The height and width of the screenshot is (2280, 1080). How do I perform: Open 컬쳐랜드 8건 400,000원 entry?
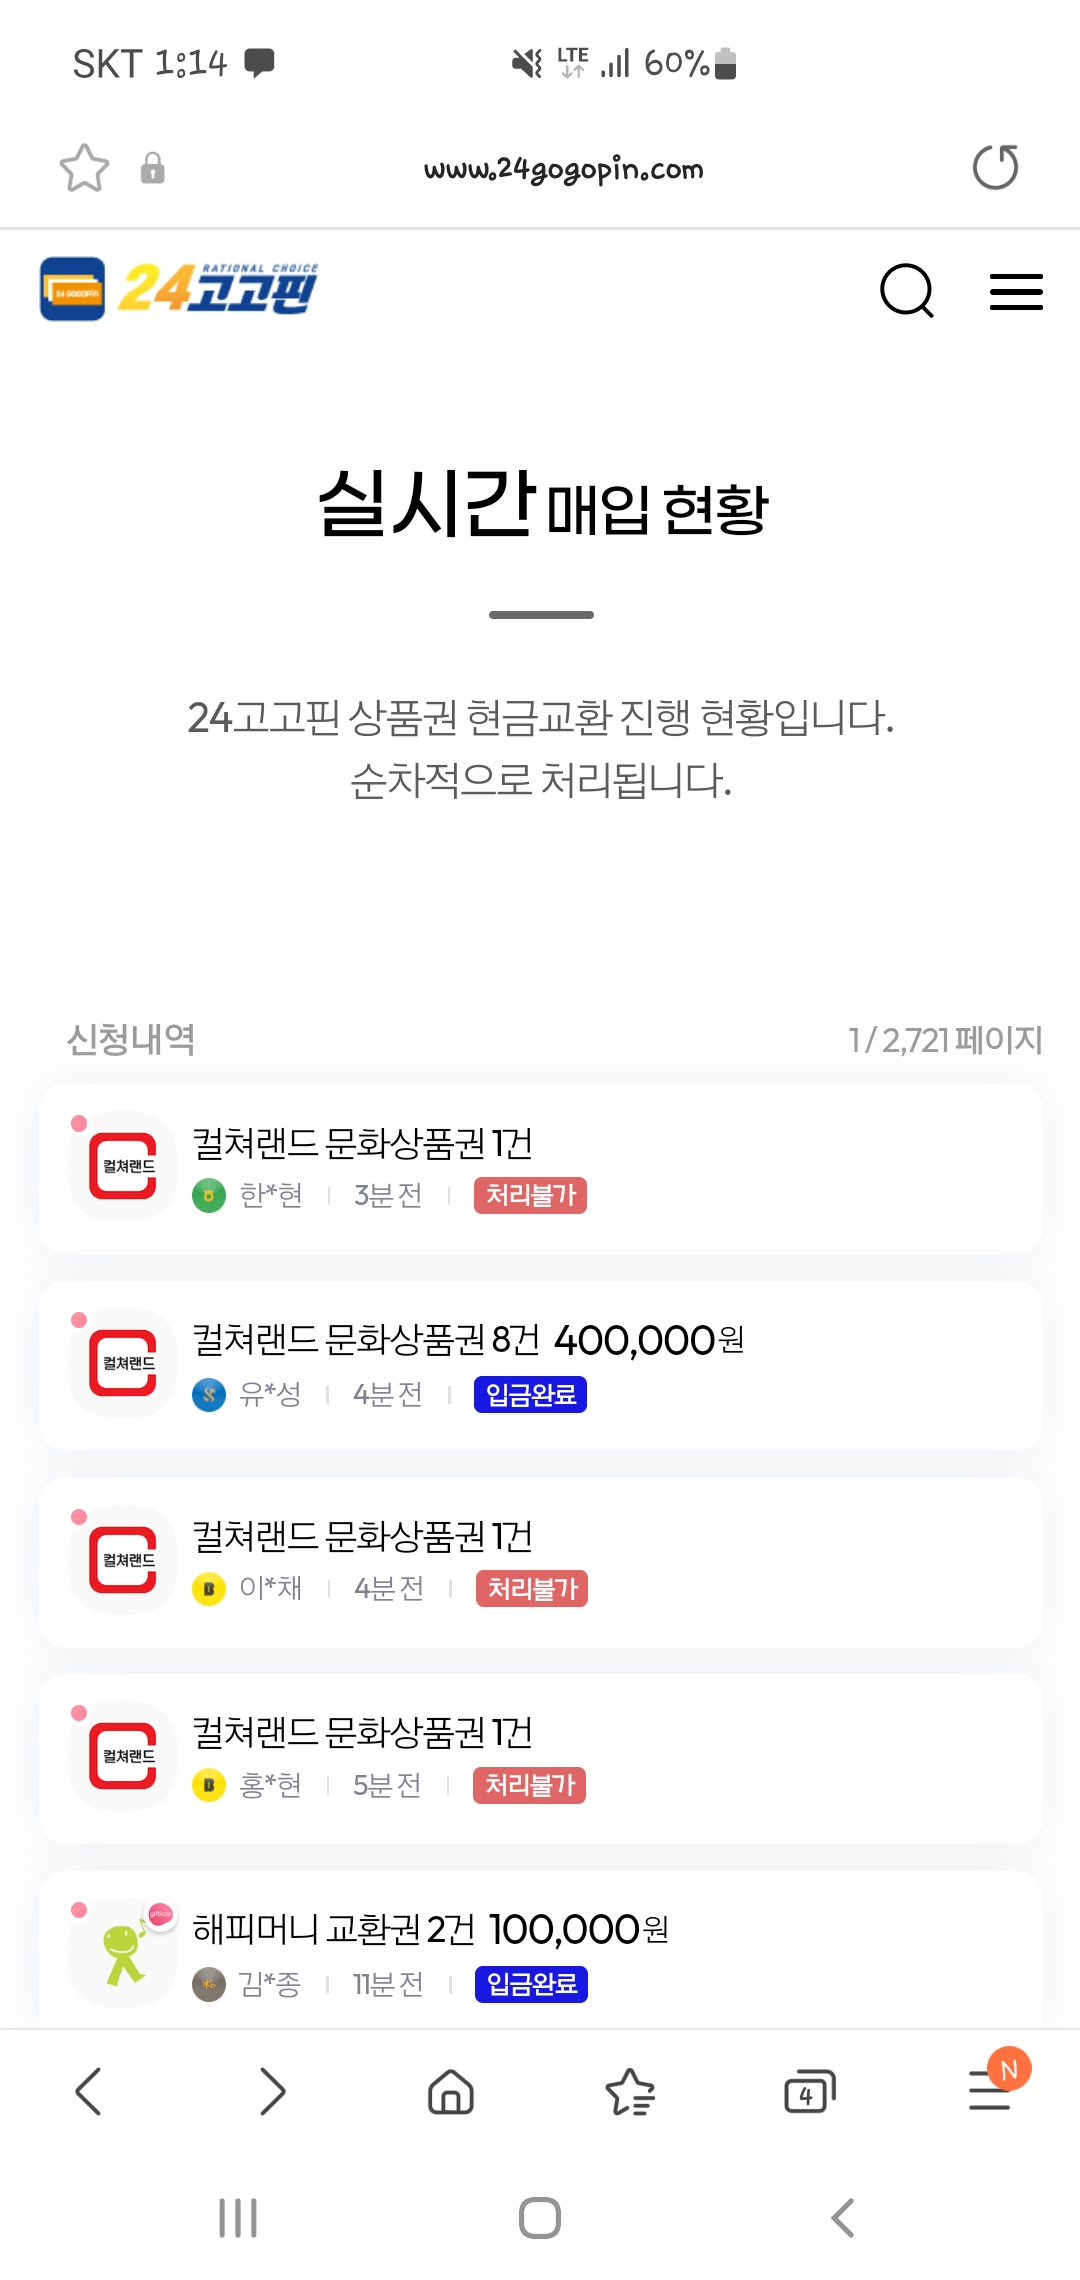pyautogui.click(x=541, y=1365)
